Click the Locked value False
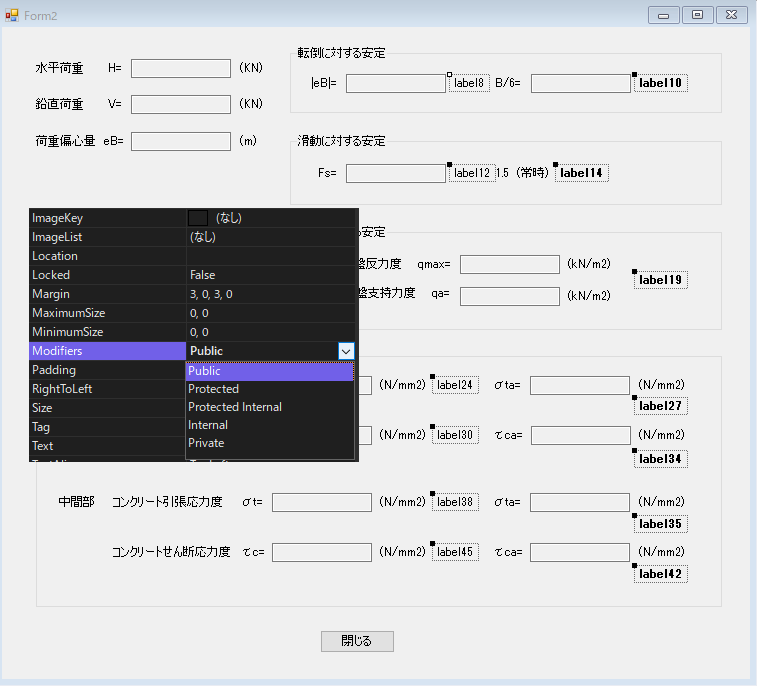757x686 pixels. (203, 275)
